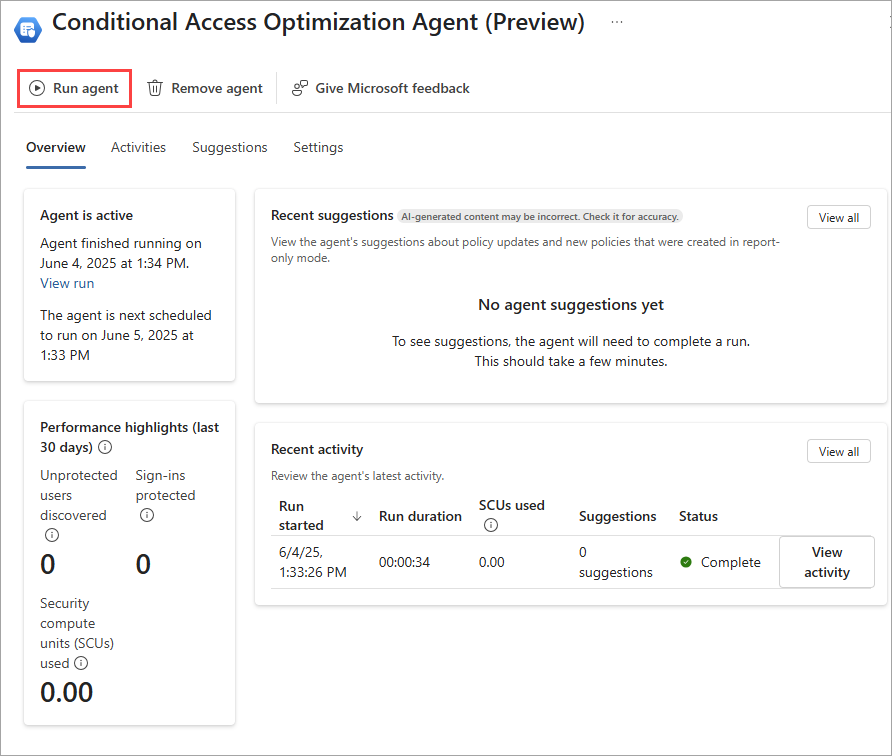Click the View activity button

pyautogui.click(x=827, y=562)
